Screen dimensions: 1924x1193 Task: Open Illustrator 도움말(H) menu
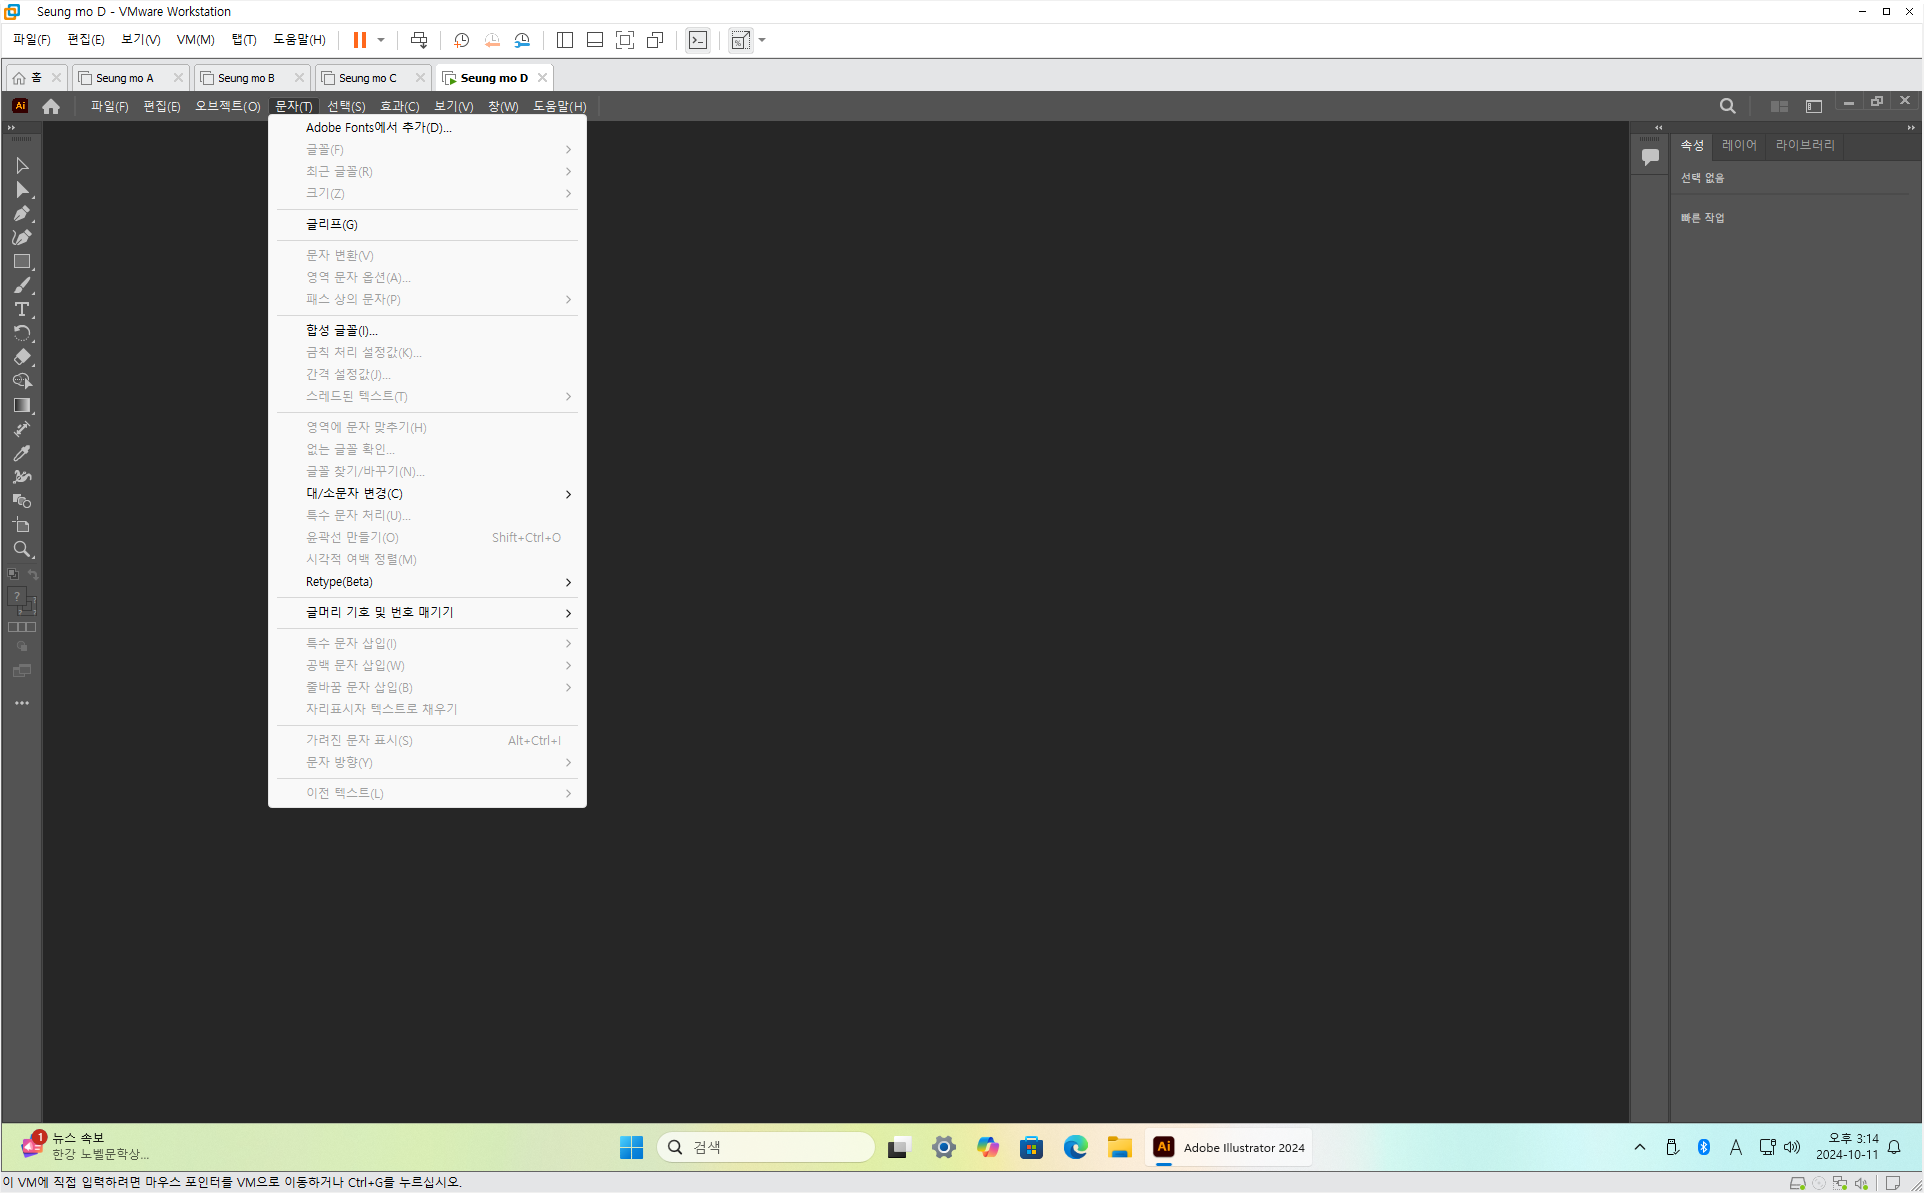point(559,106)
